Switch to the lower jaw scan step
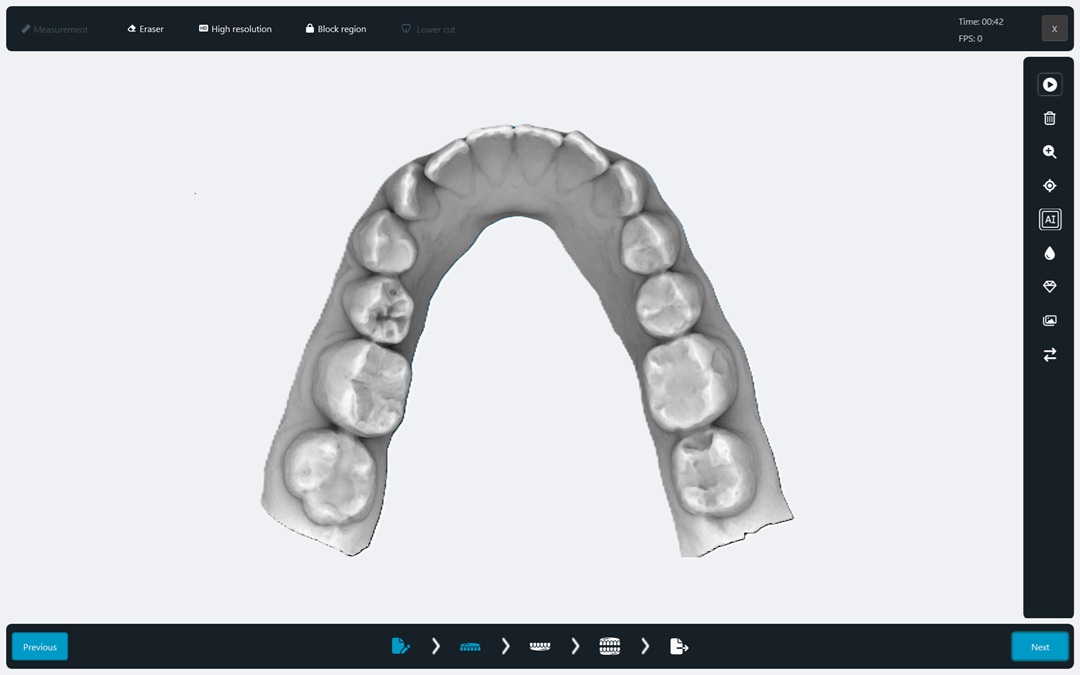1080x675 pixels. 540,647
